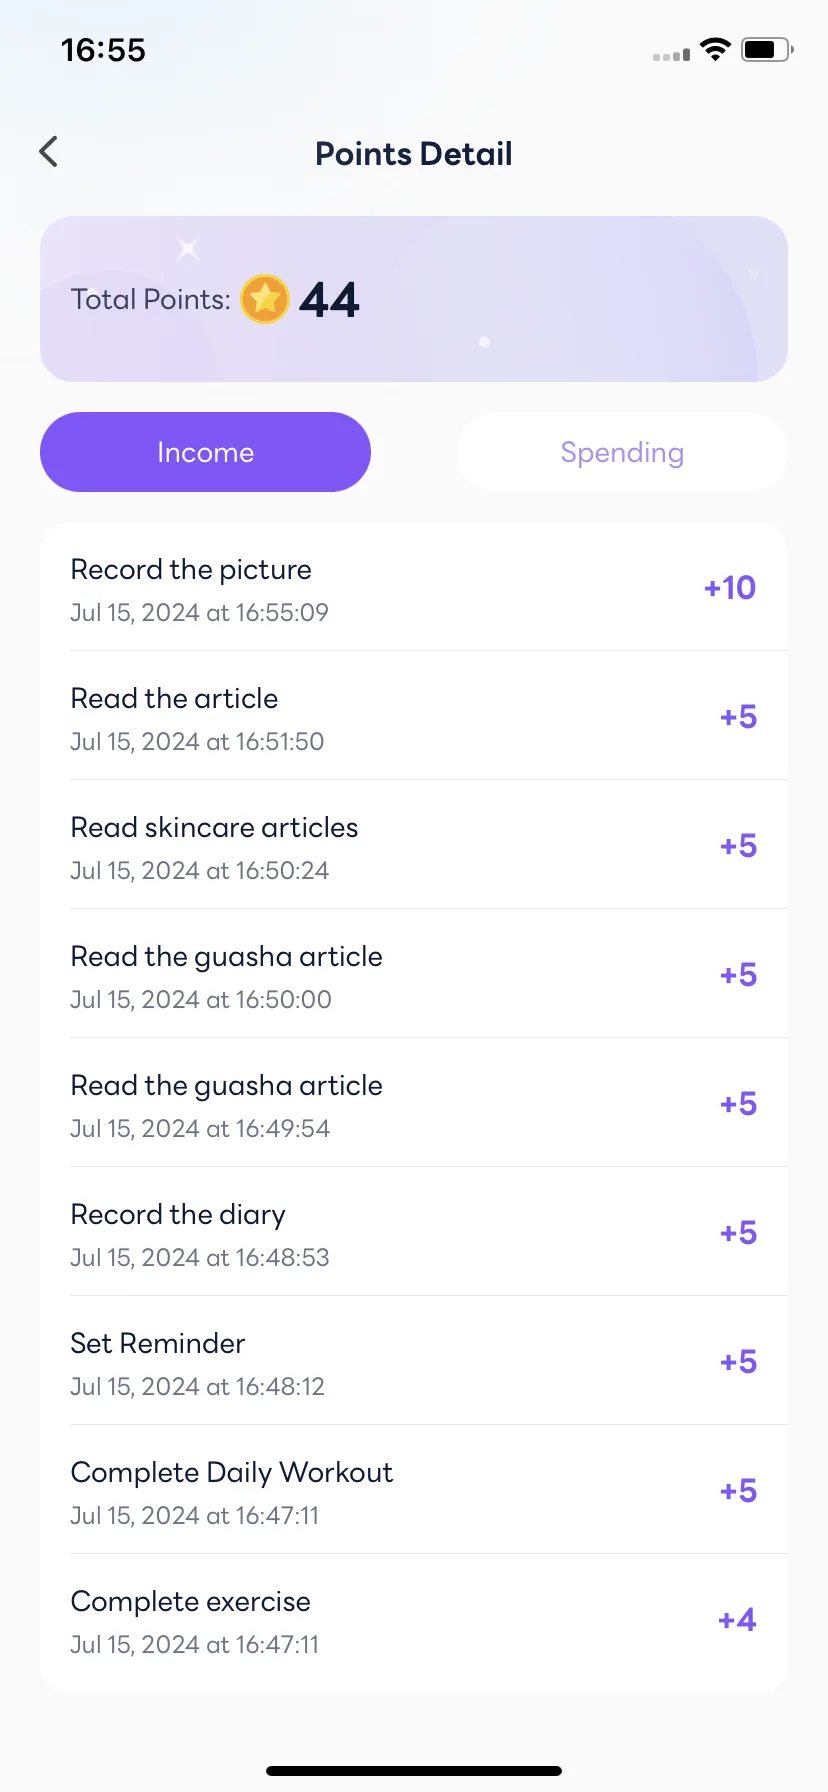Open the 16:49:54 guasha article entry
Image resolution: width=828 pixels, height=1792 pixels.
point(414,1103)
